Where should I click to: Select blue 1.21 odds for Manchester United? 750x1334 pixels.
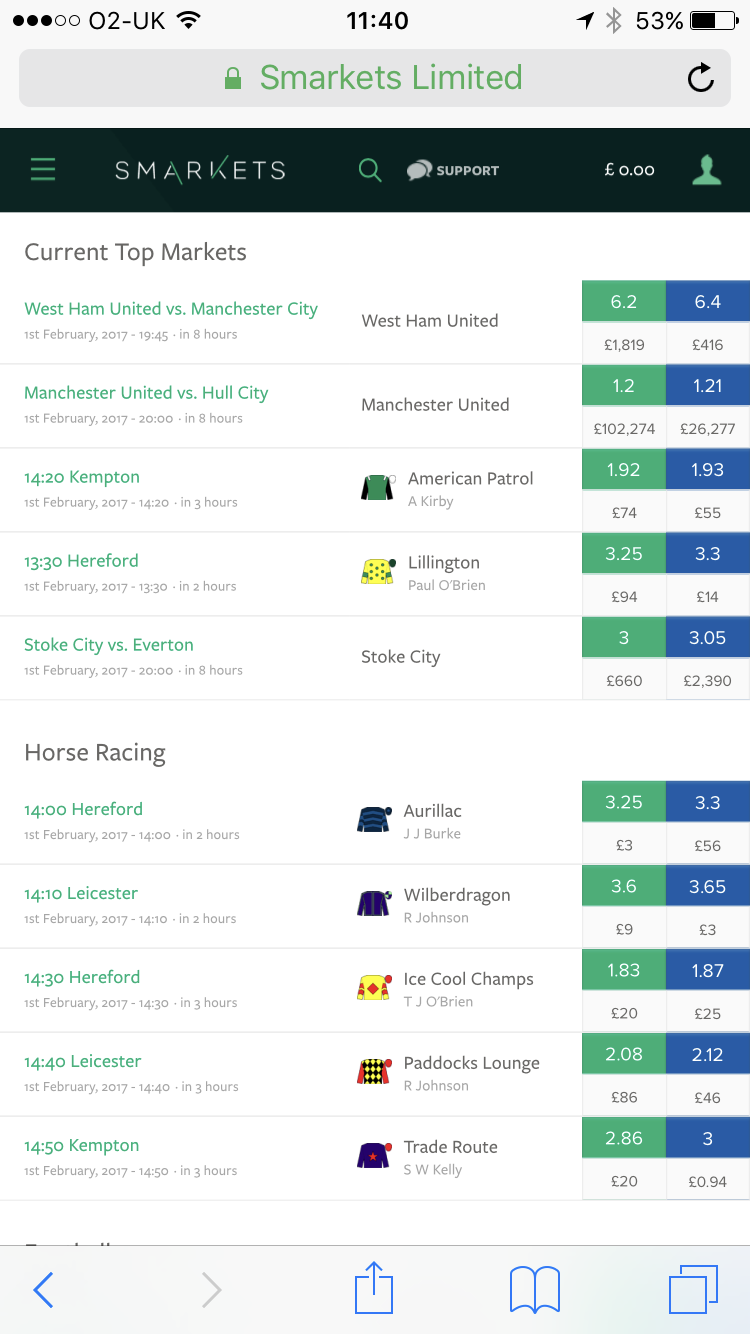707,386
